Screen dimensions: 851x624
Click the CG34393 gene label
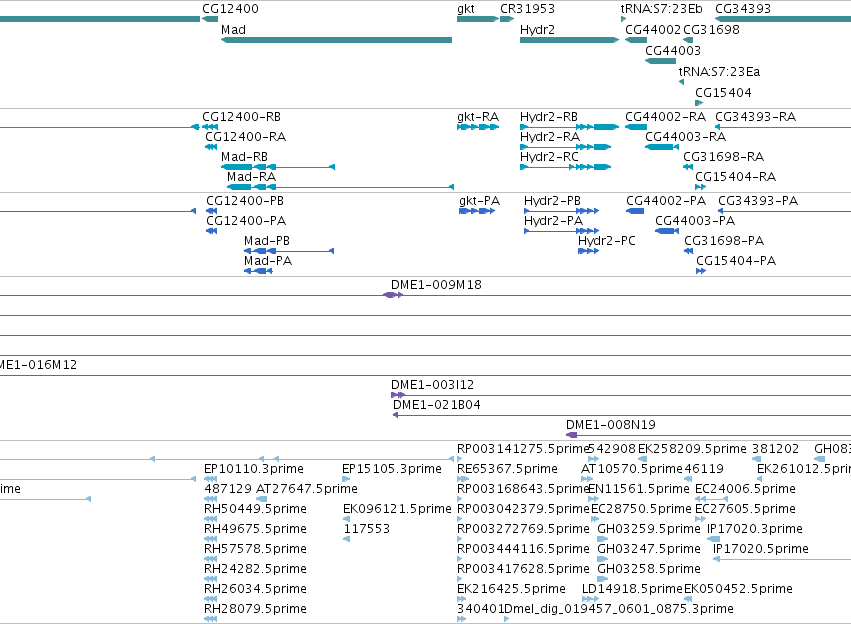[x=743, y=9]
